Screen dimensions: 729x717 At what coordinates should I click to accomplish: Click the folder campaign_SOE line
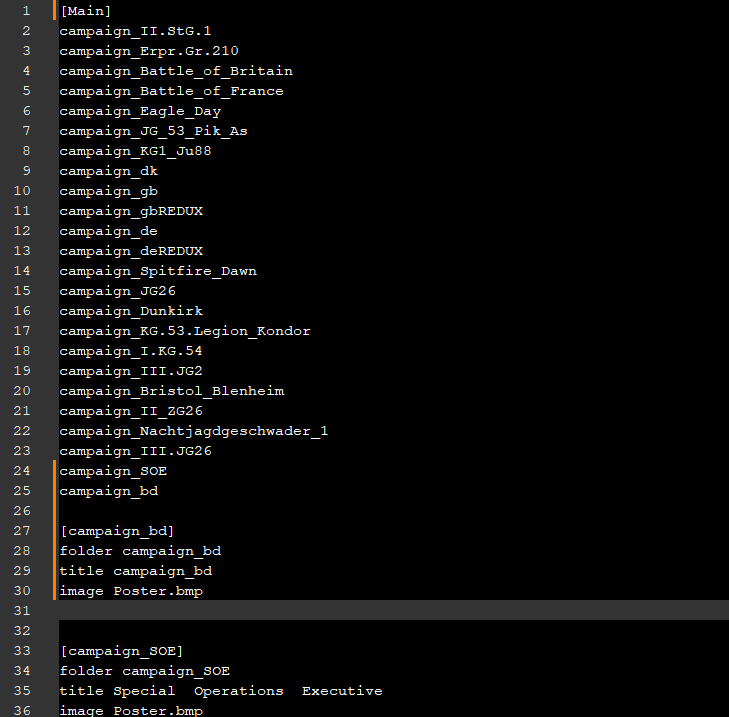click(145, 671)
